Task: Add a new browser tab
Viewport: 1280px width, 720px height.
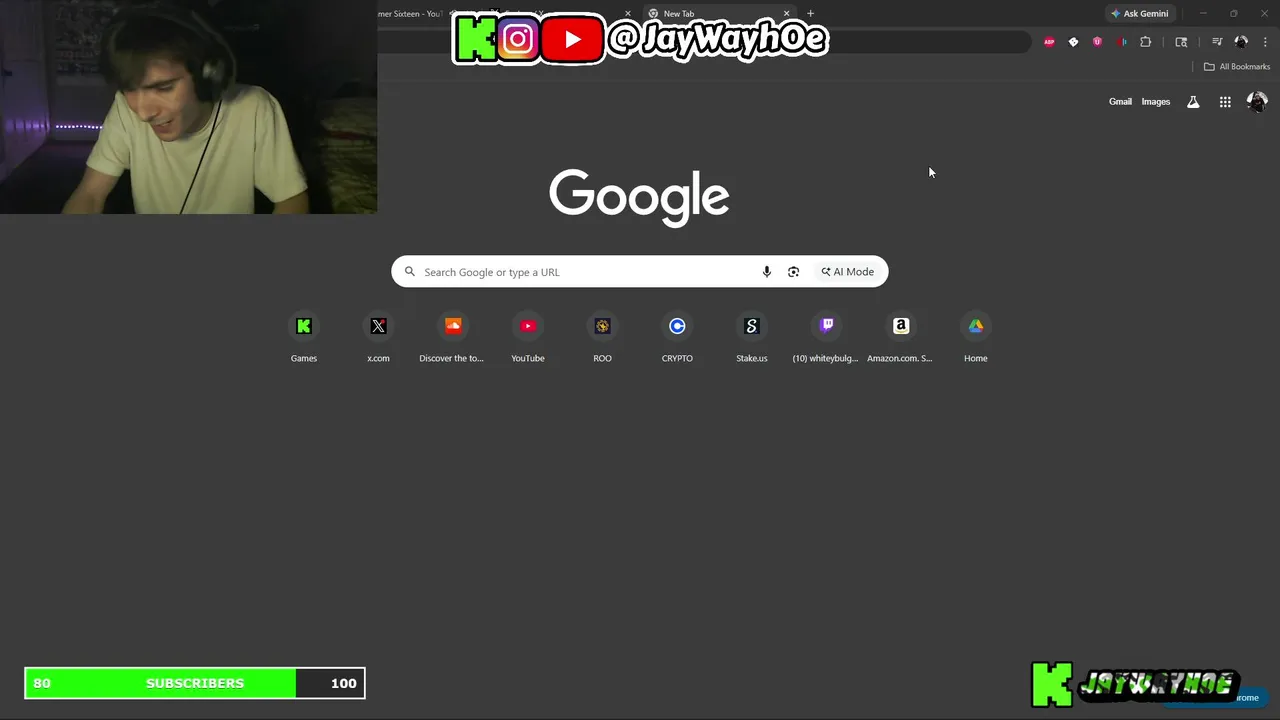Action: click(x=810, y=14)
